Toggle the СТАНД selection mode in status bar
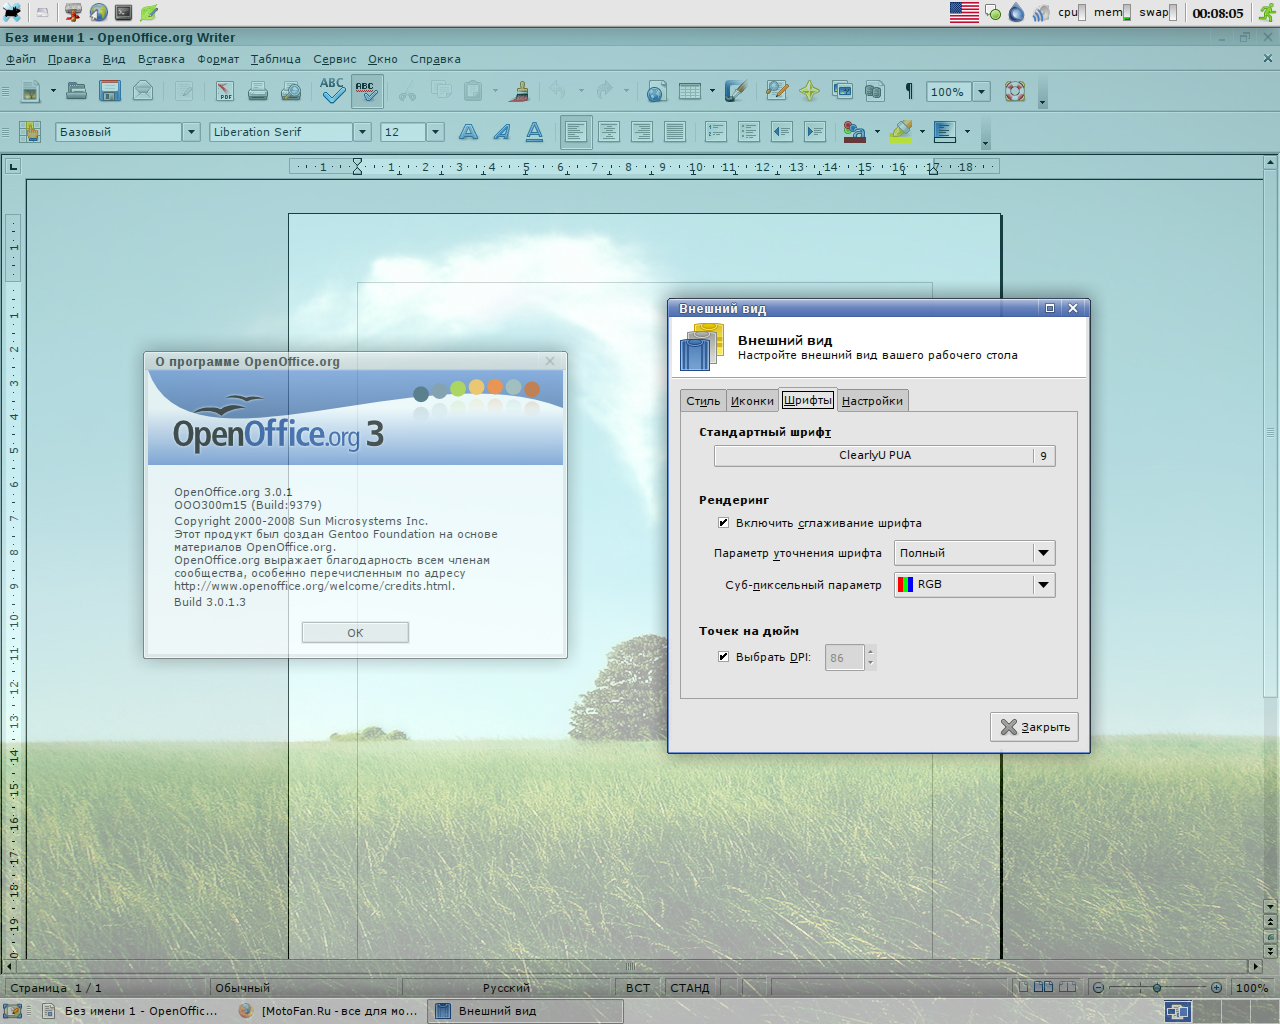The image size is (1280, 1024). (x=690, y=988)
